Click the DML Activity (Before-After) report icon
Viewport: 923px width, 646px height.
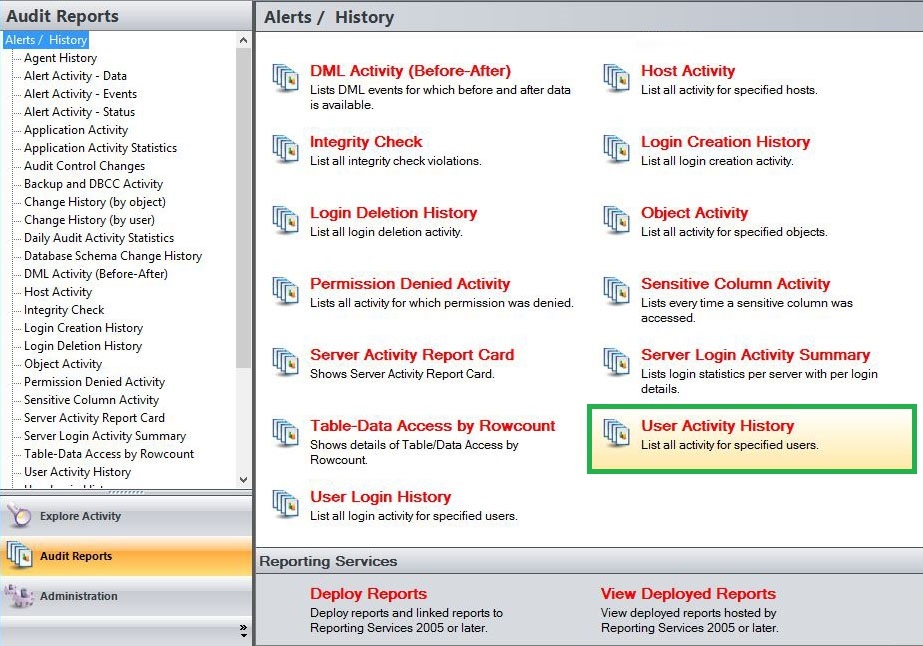pyautogui.click(x=285, y=77)
